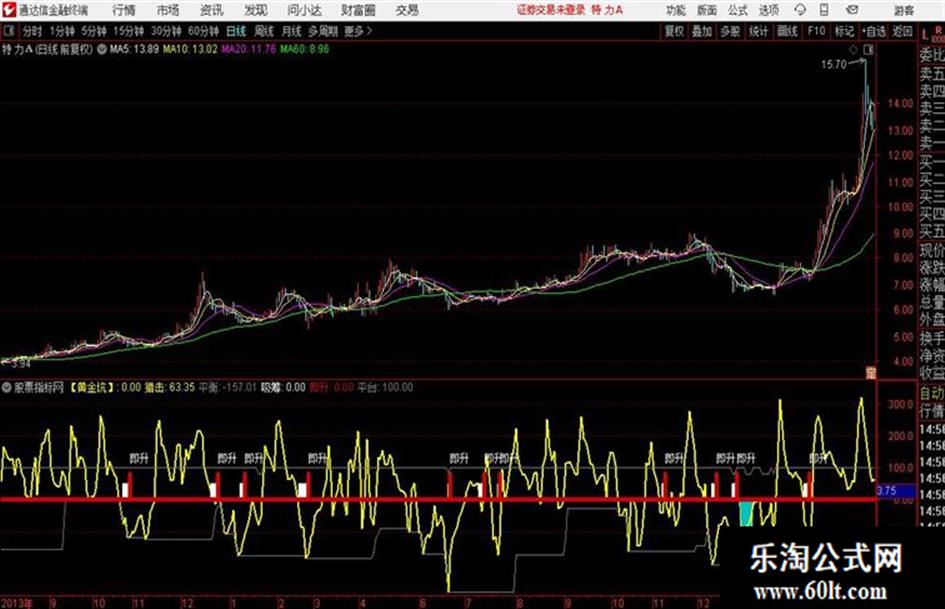Open the headset customer service icon
The height and width of the screenshot is (609, 945).
coord(800,10)
